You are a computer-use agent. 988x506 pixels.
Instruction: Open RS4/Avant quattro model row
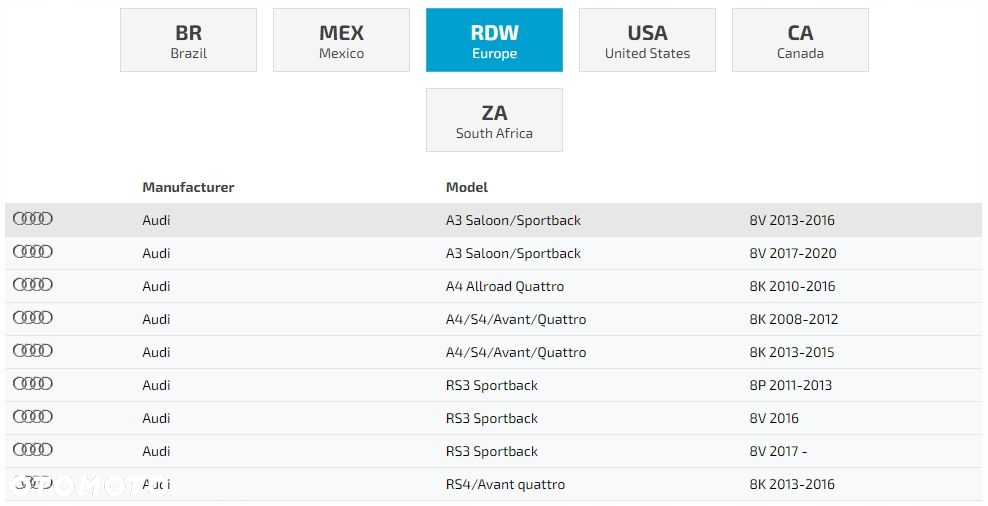point(493,484)
